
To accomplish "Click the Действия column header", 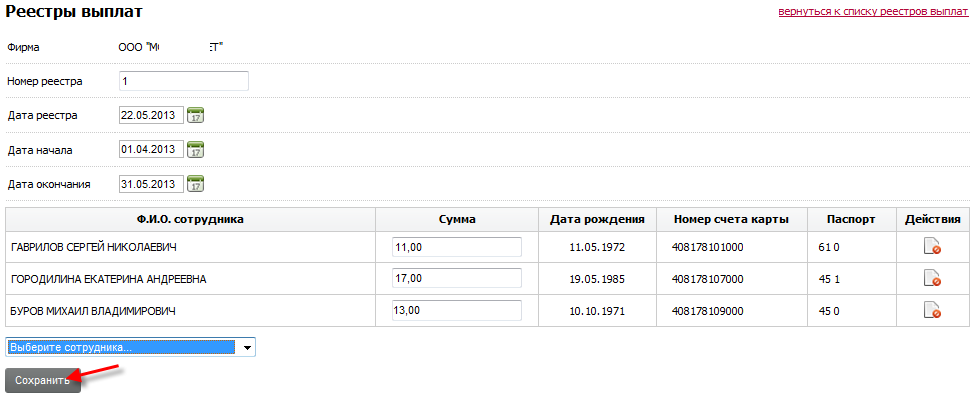I will click(x=933, y=219).
